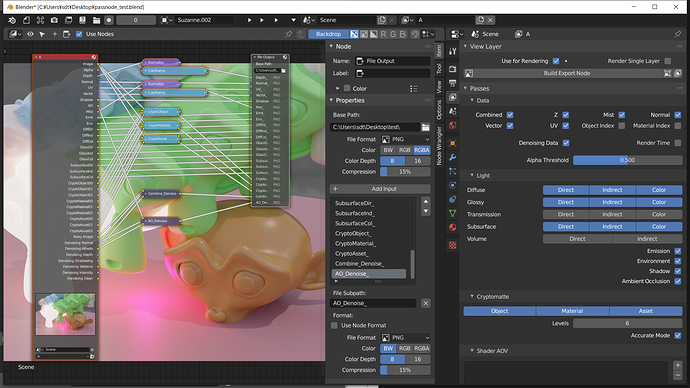
Task: Enable Use Node Format checkbox
Action: click(x=334, y=326)
